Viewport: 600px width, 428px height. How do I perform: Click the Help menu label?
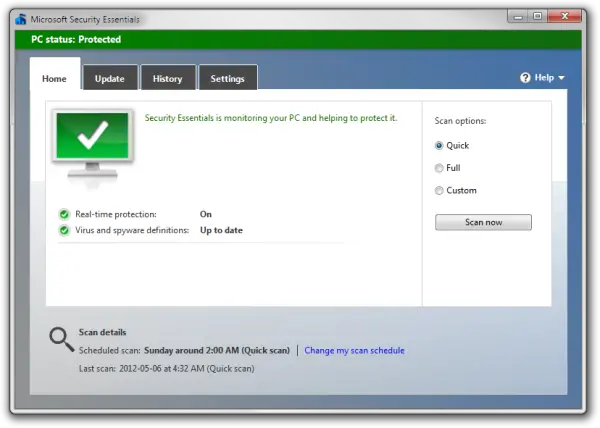544,78
